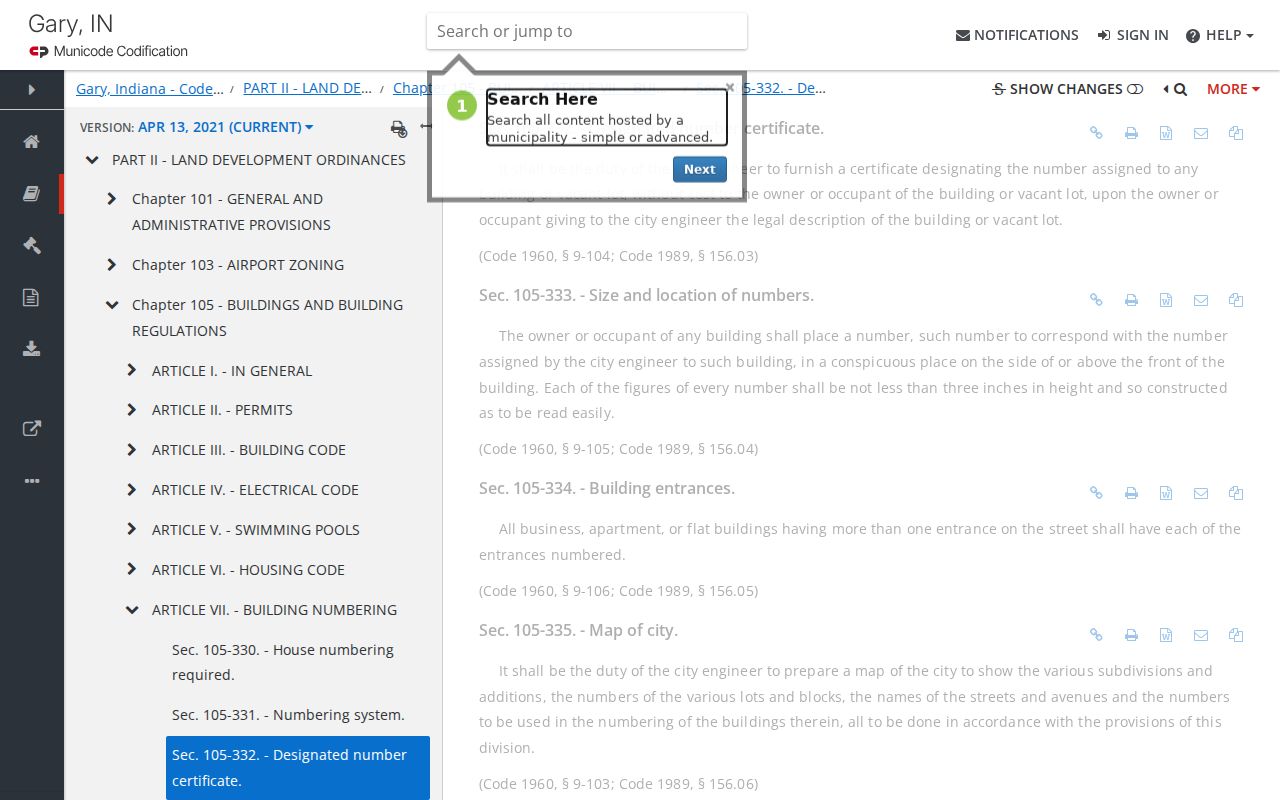The height and width of the screenshot is (800, 1280).
Task: Select Sec. 105-331. - Numbering system
Action: click(288, 715)
